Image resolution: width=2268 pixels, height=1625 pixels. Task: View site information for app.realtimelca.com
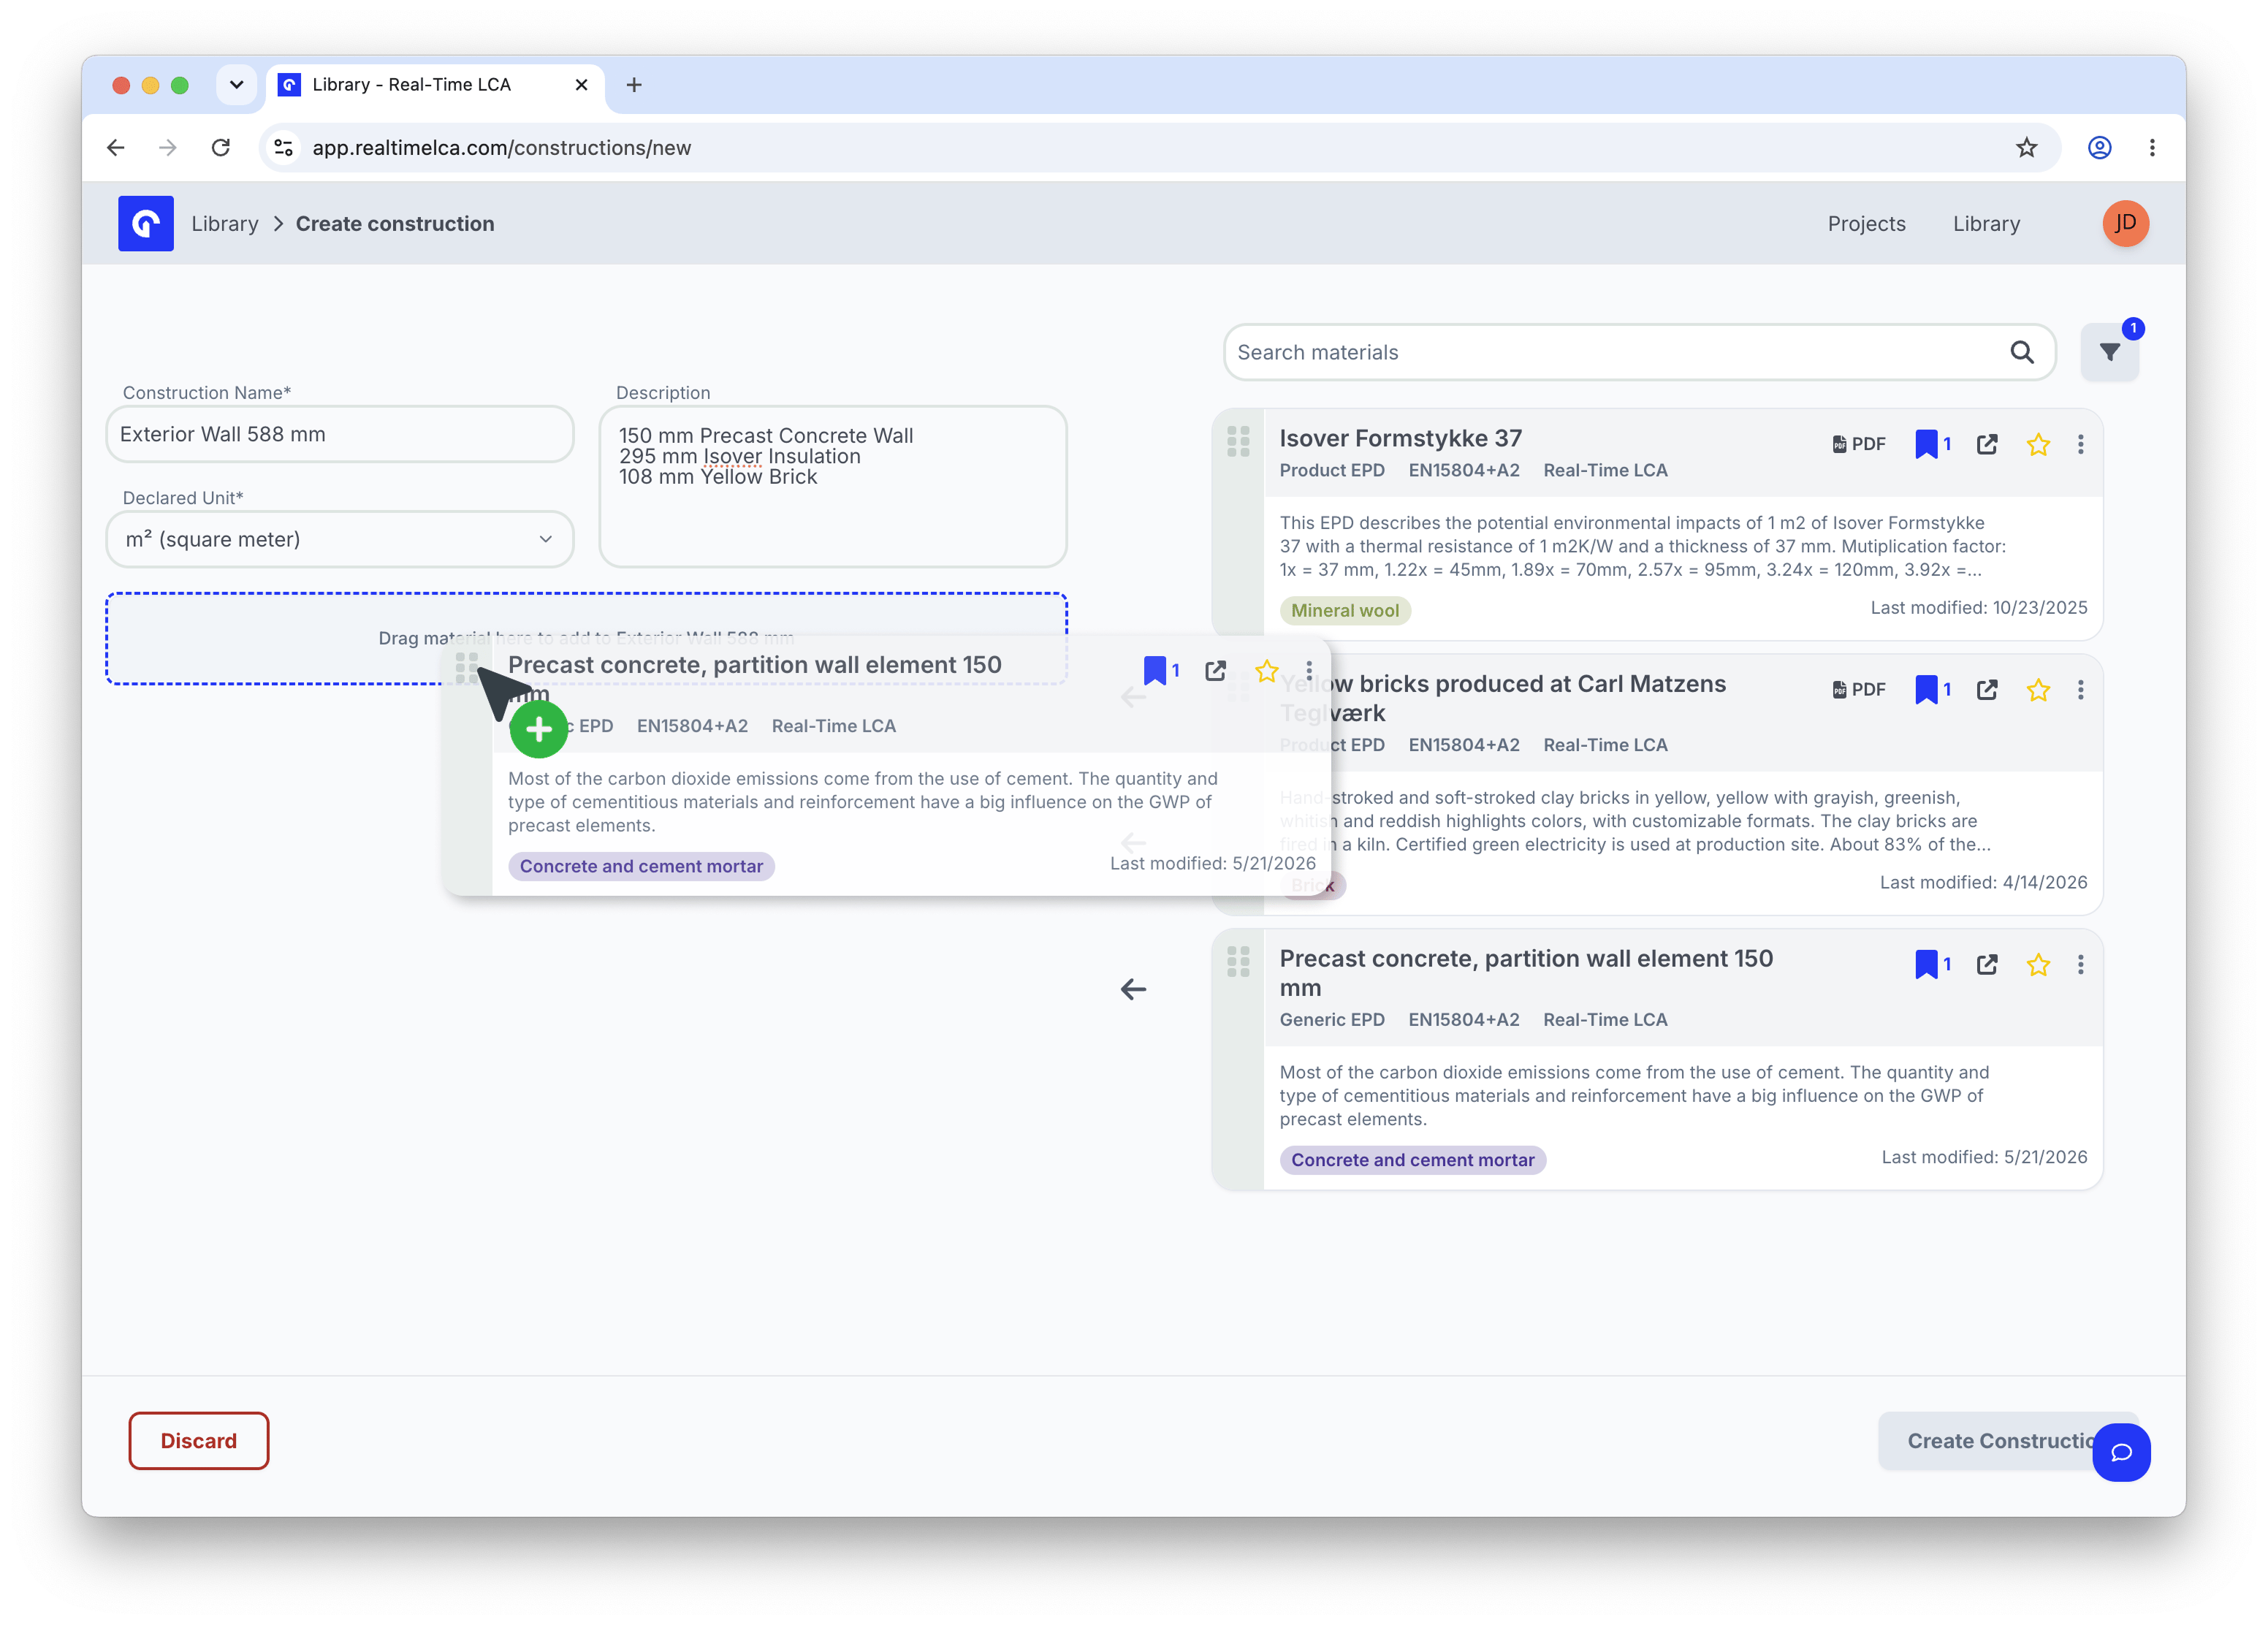point(284,148)
